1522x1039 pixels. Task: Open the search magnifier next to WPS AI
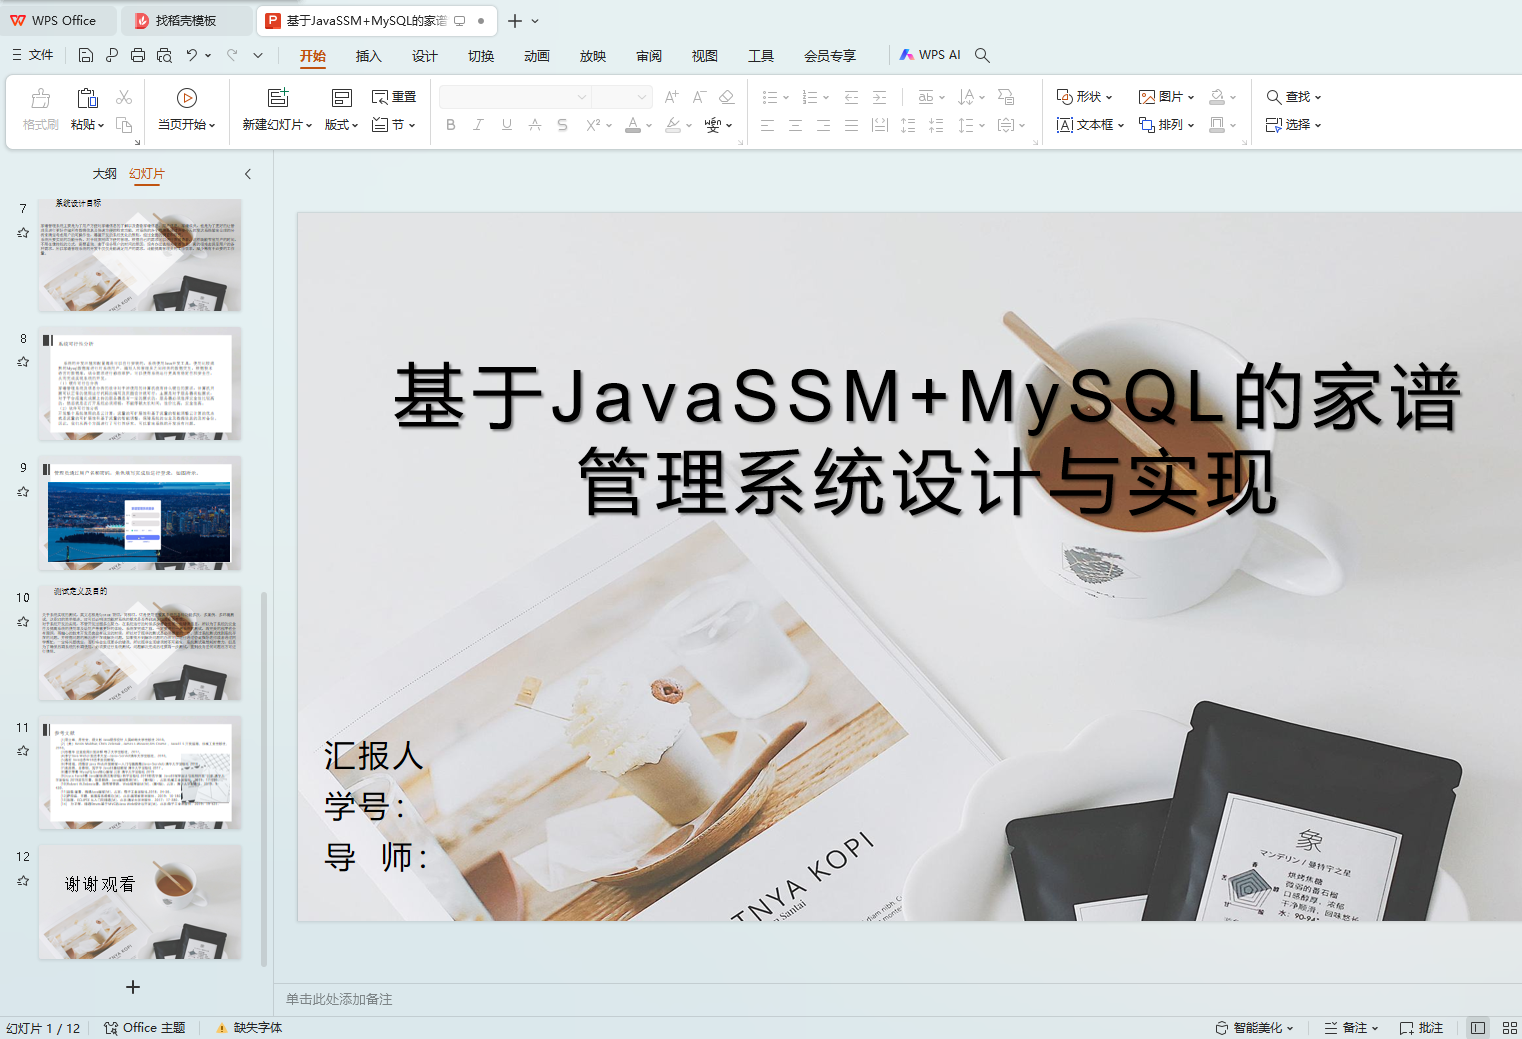[x=982, y=55]
